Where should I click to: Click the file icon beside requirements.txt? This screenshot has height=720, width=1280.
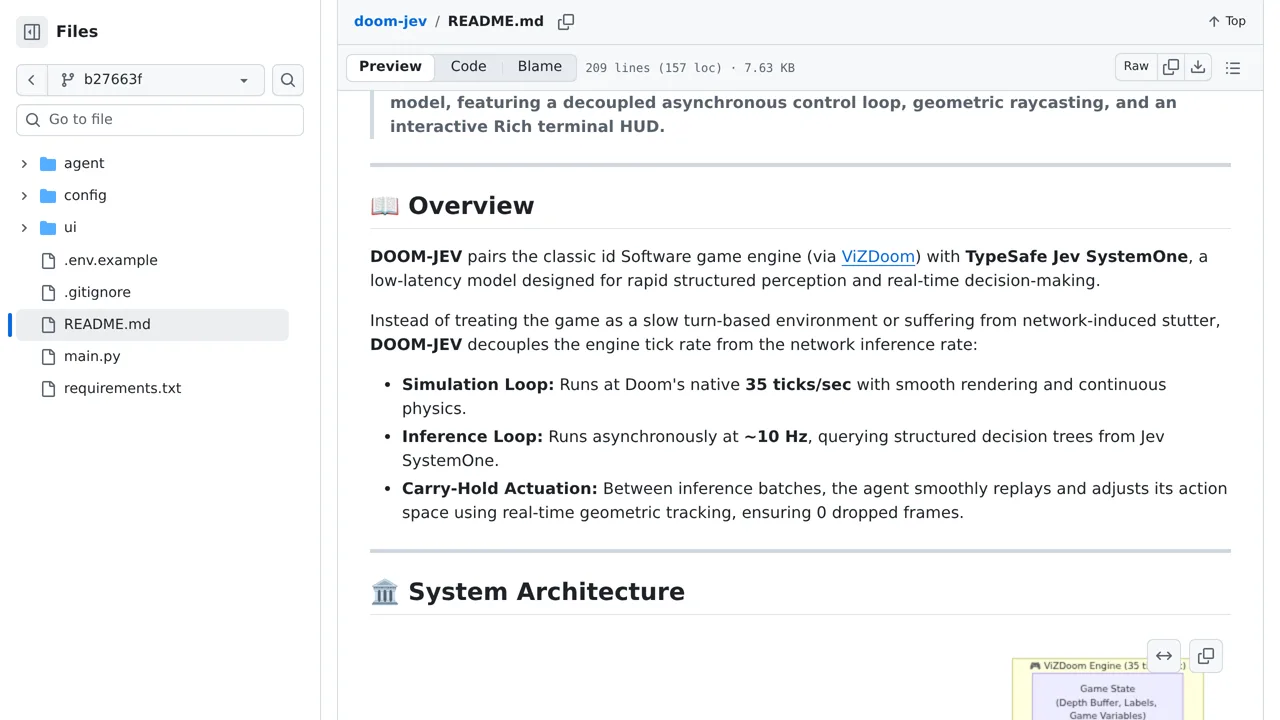click(x=48, y=388)
